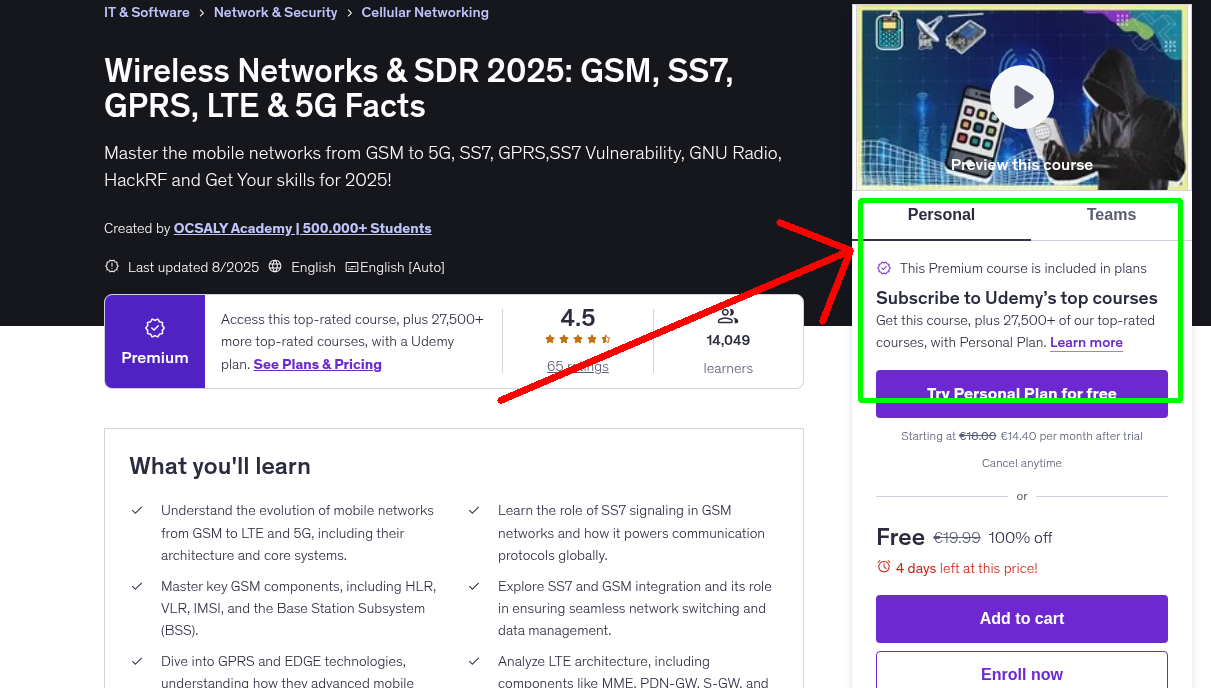1211x688 pixels.
Task: Click the learners people icon
Action: click(727, 316)
